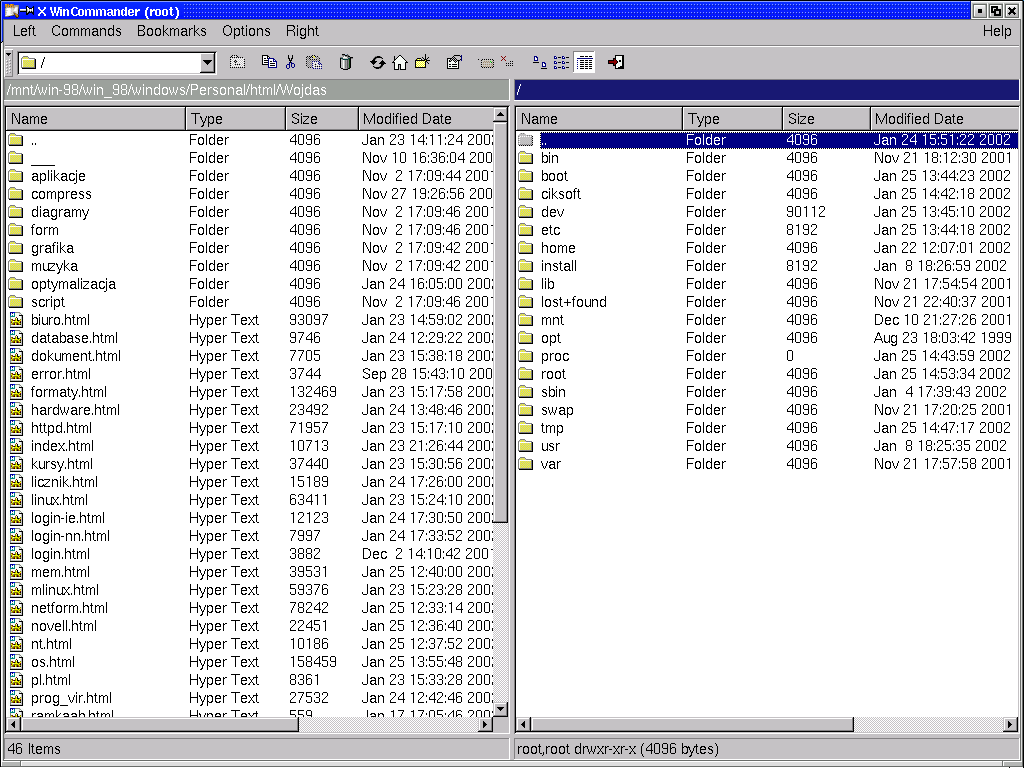Sort right panel by Name column
The width and height of the screenshot is (1024, 768).
[x=600, y=119]
